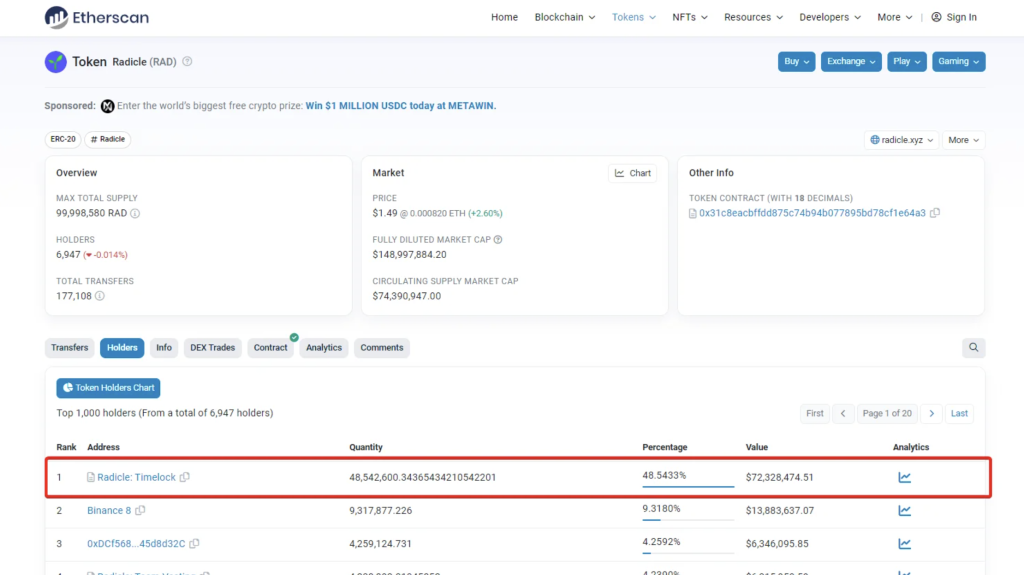The height and width of the screenshot is (575, 1024).
Task: Switch to the Transfers tab
Action: click(x=69, y=348)
